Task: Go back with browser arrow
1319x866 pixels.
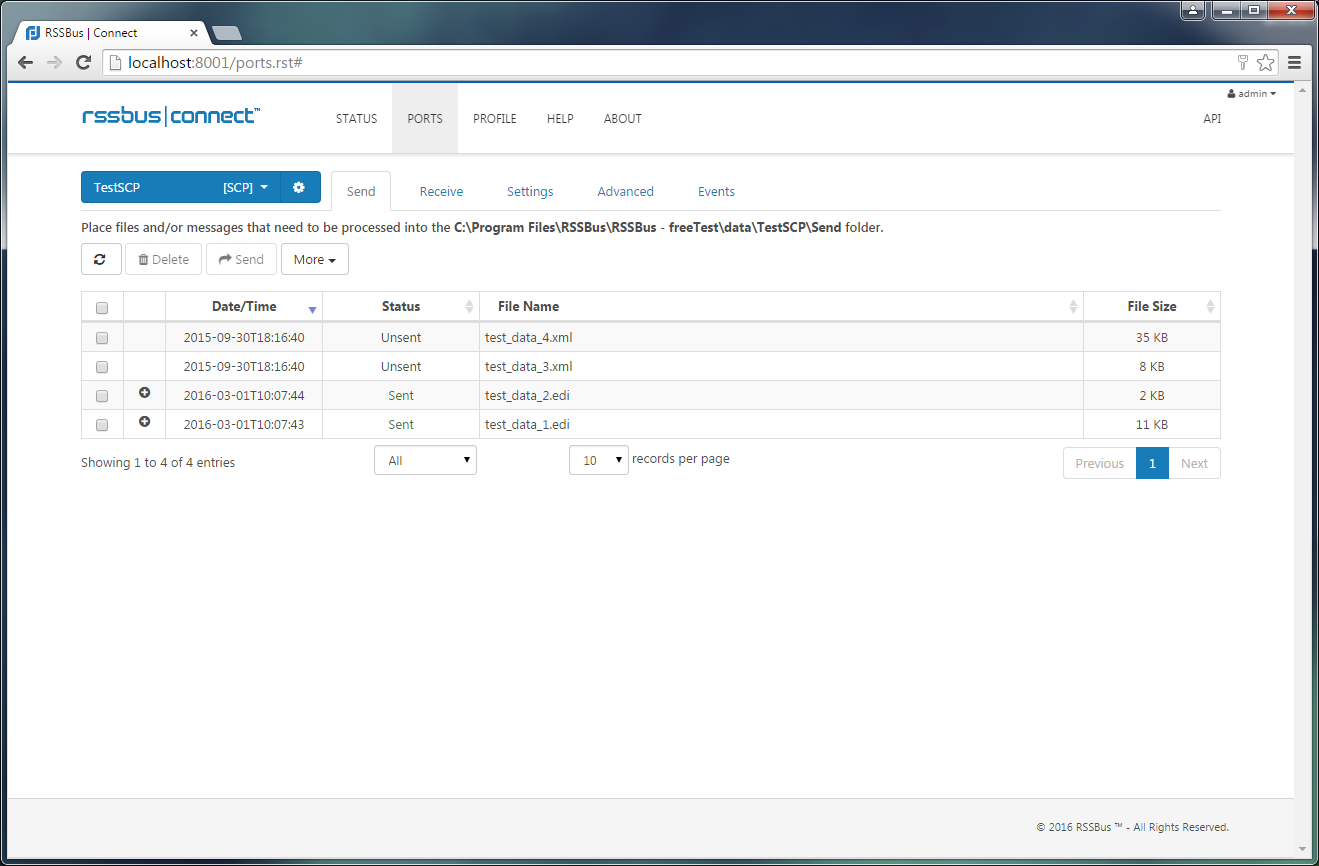Action: tap(26, 63)
